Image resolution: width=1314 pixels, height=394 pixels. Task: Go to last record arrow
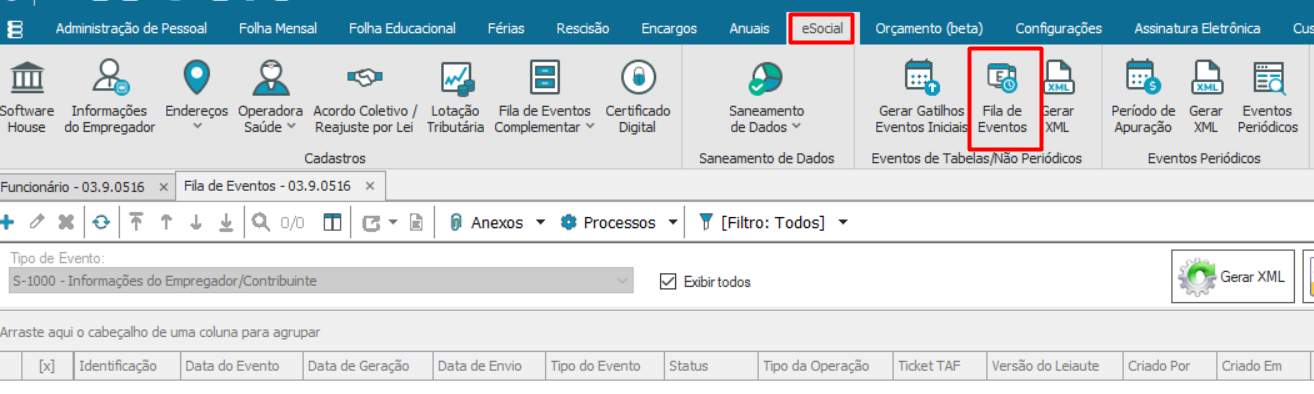pos(226,222)
